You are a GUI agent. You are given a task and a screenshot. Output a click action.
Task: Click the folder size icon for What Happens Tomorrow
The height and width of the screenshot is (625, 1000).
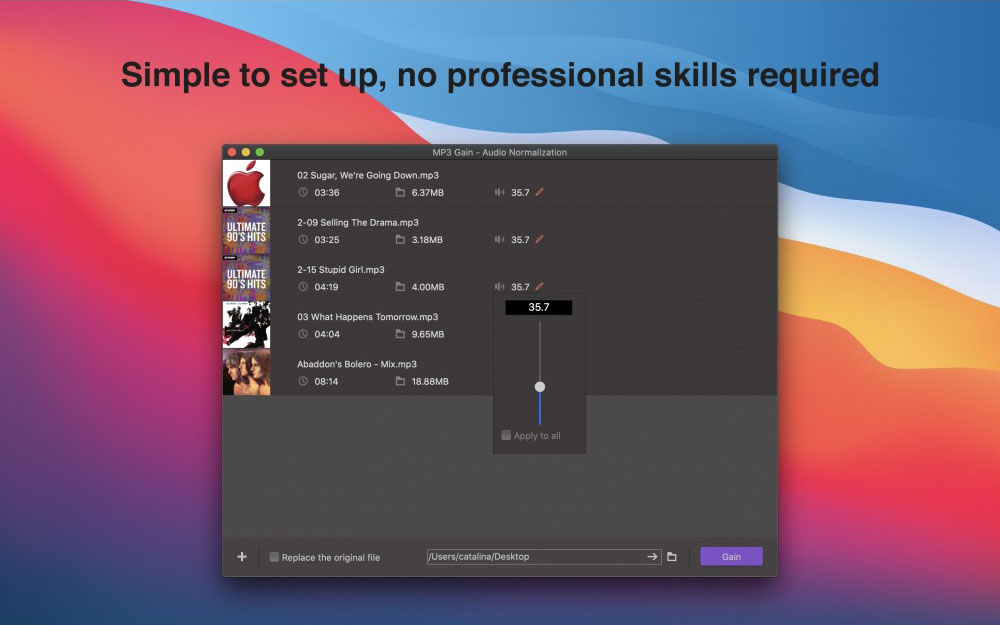pos(400,334)
